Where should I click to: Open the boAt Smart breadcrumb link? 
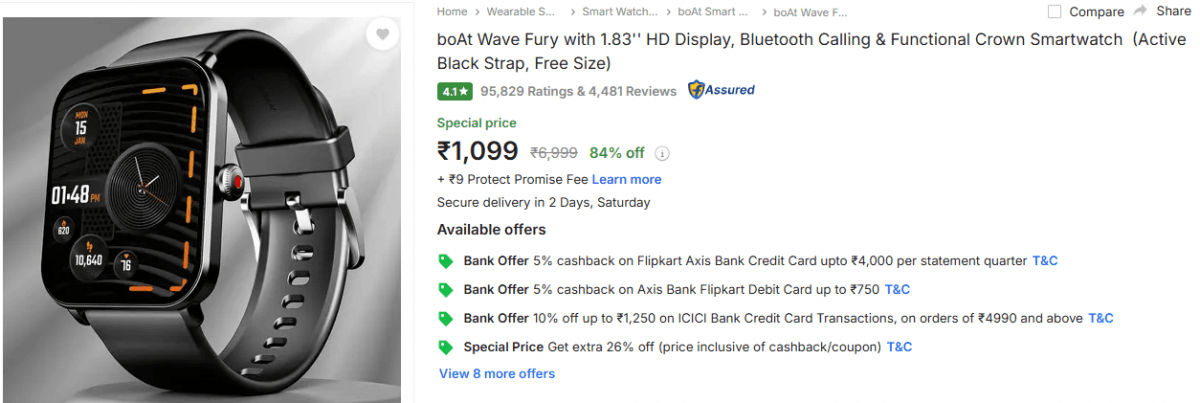coord(712,12)
